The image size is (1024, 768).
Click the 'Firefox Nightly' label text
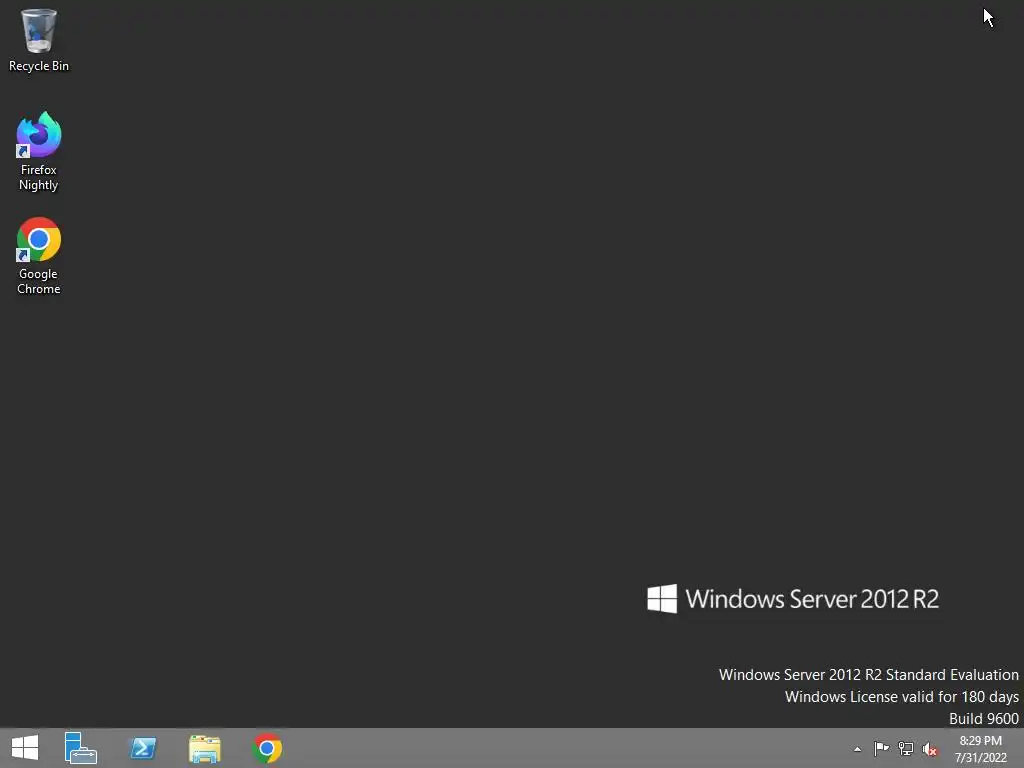pyautogui.click(x=39, y=177)
